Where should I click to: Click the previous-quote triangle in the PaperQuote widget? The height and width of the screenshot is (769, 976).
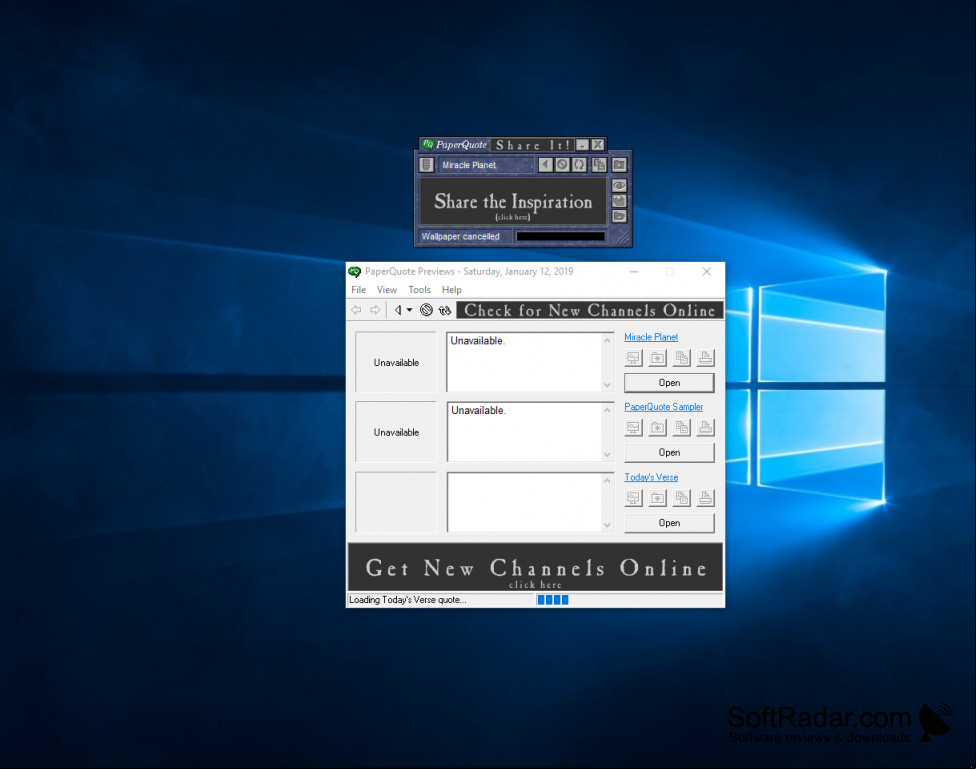coord(545,164)
